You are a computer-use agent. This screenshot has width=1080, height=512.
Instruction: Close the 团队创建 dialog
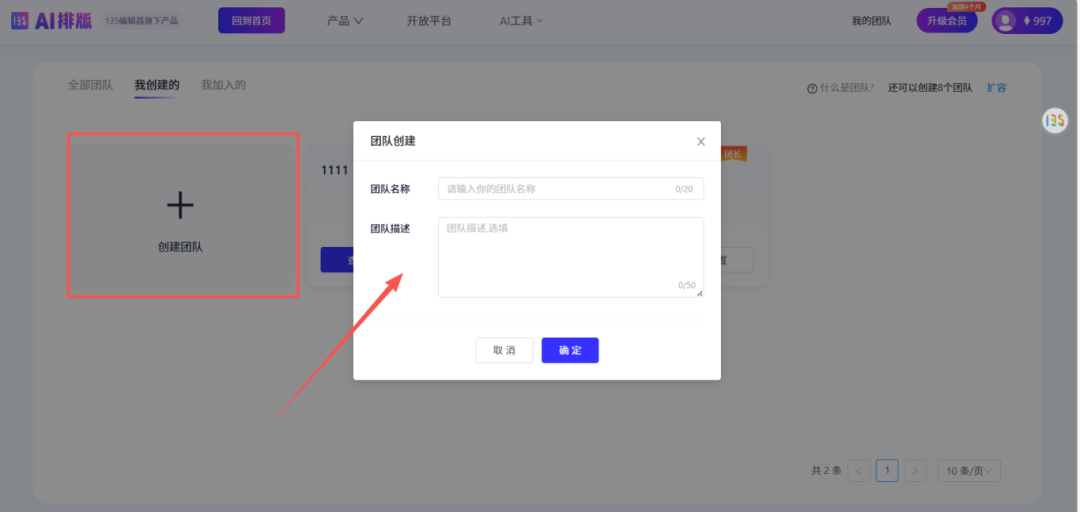click(700, 142)
